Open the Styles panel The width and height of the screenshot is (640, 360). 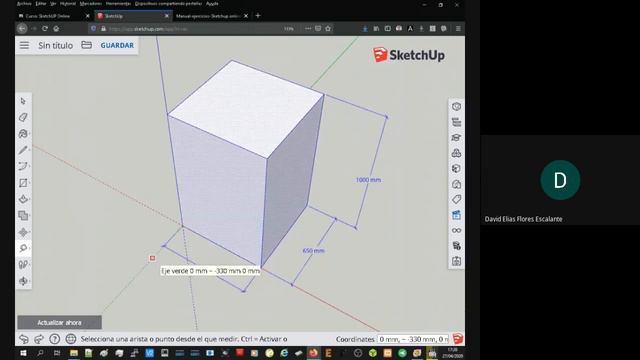456,184
